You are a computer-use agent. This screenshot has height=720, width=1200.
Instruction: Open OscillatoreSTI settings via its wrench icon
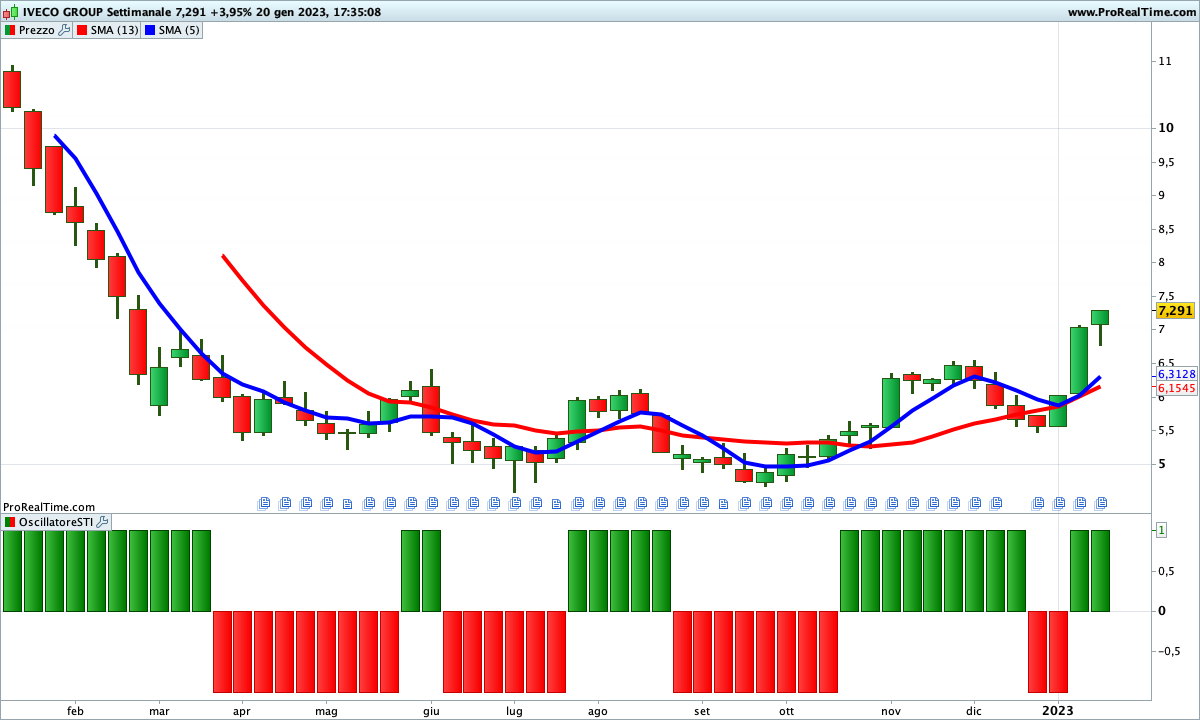[103, 522]
